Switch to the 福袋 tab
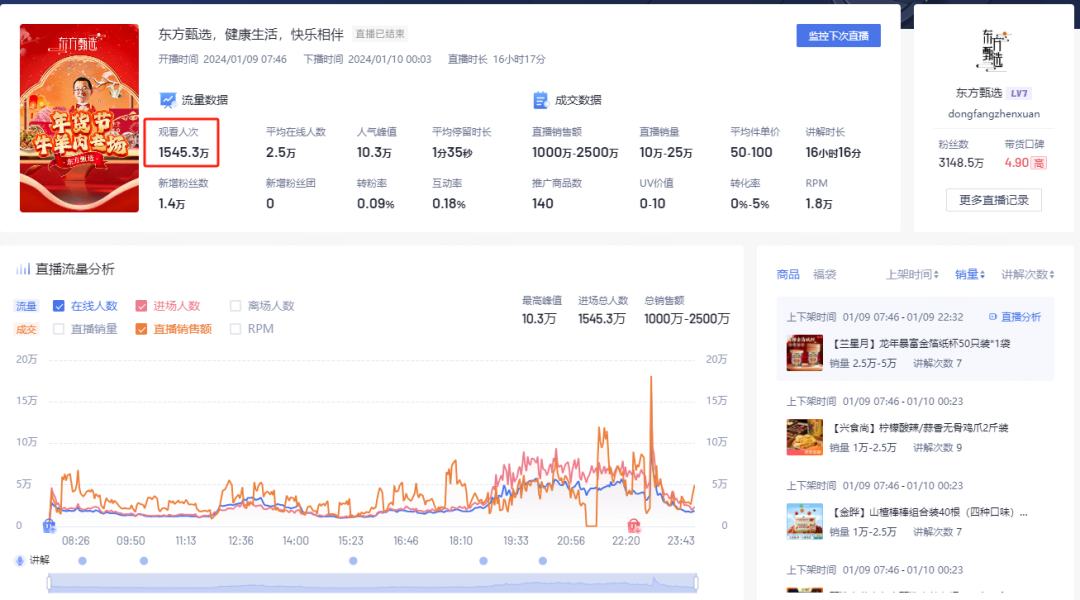1080x600 pixels. tap(824, 275)
